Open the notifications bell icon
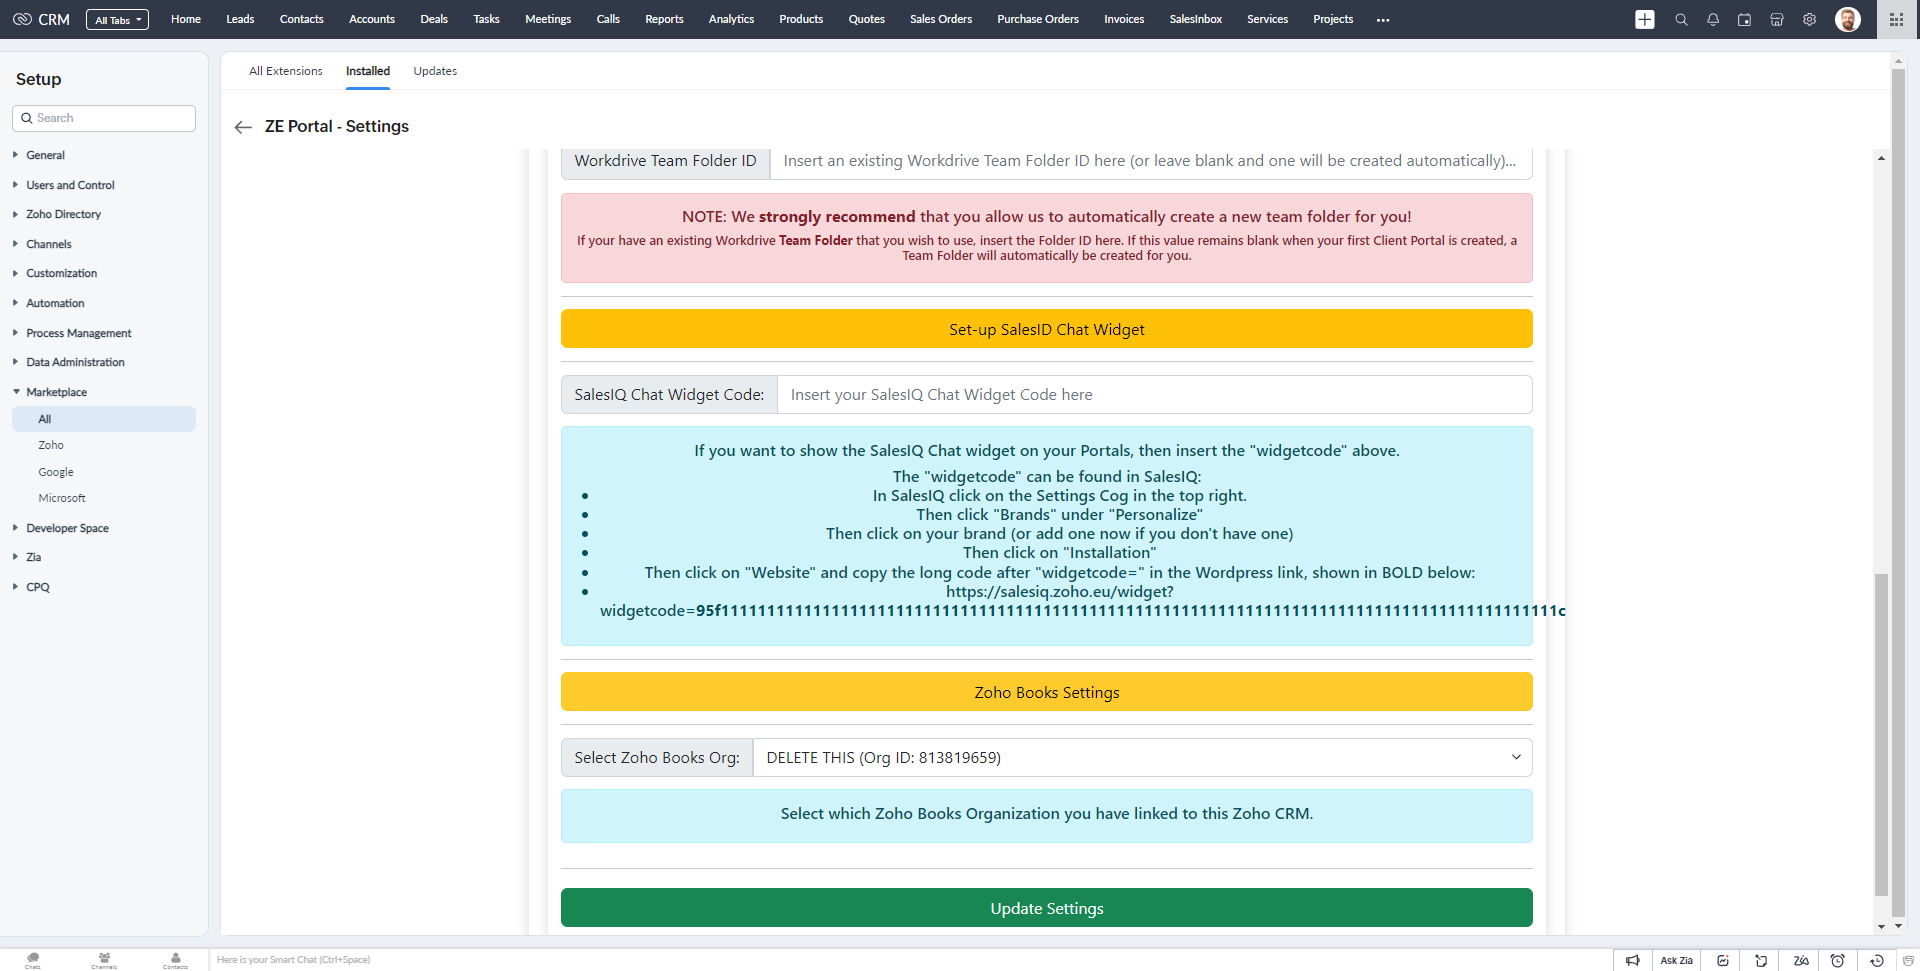This screenshot has height=971, width=1920. pyautogui.click(x=1713, y=19)
